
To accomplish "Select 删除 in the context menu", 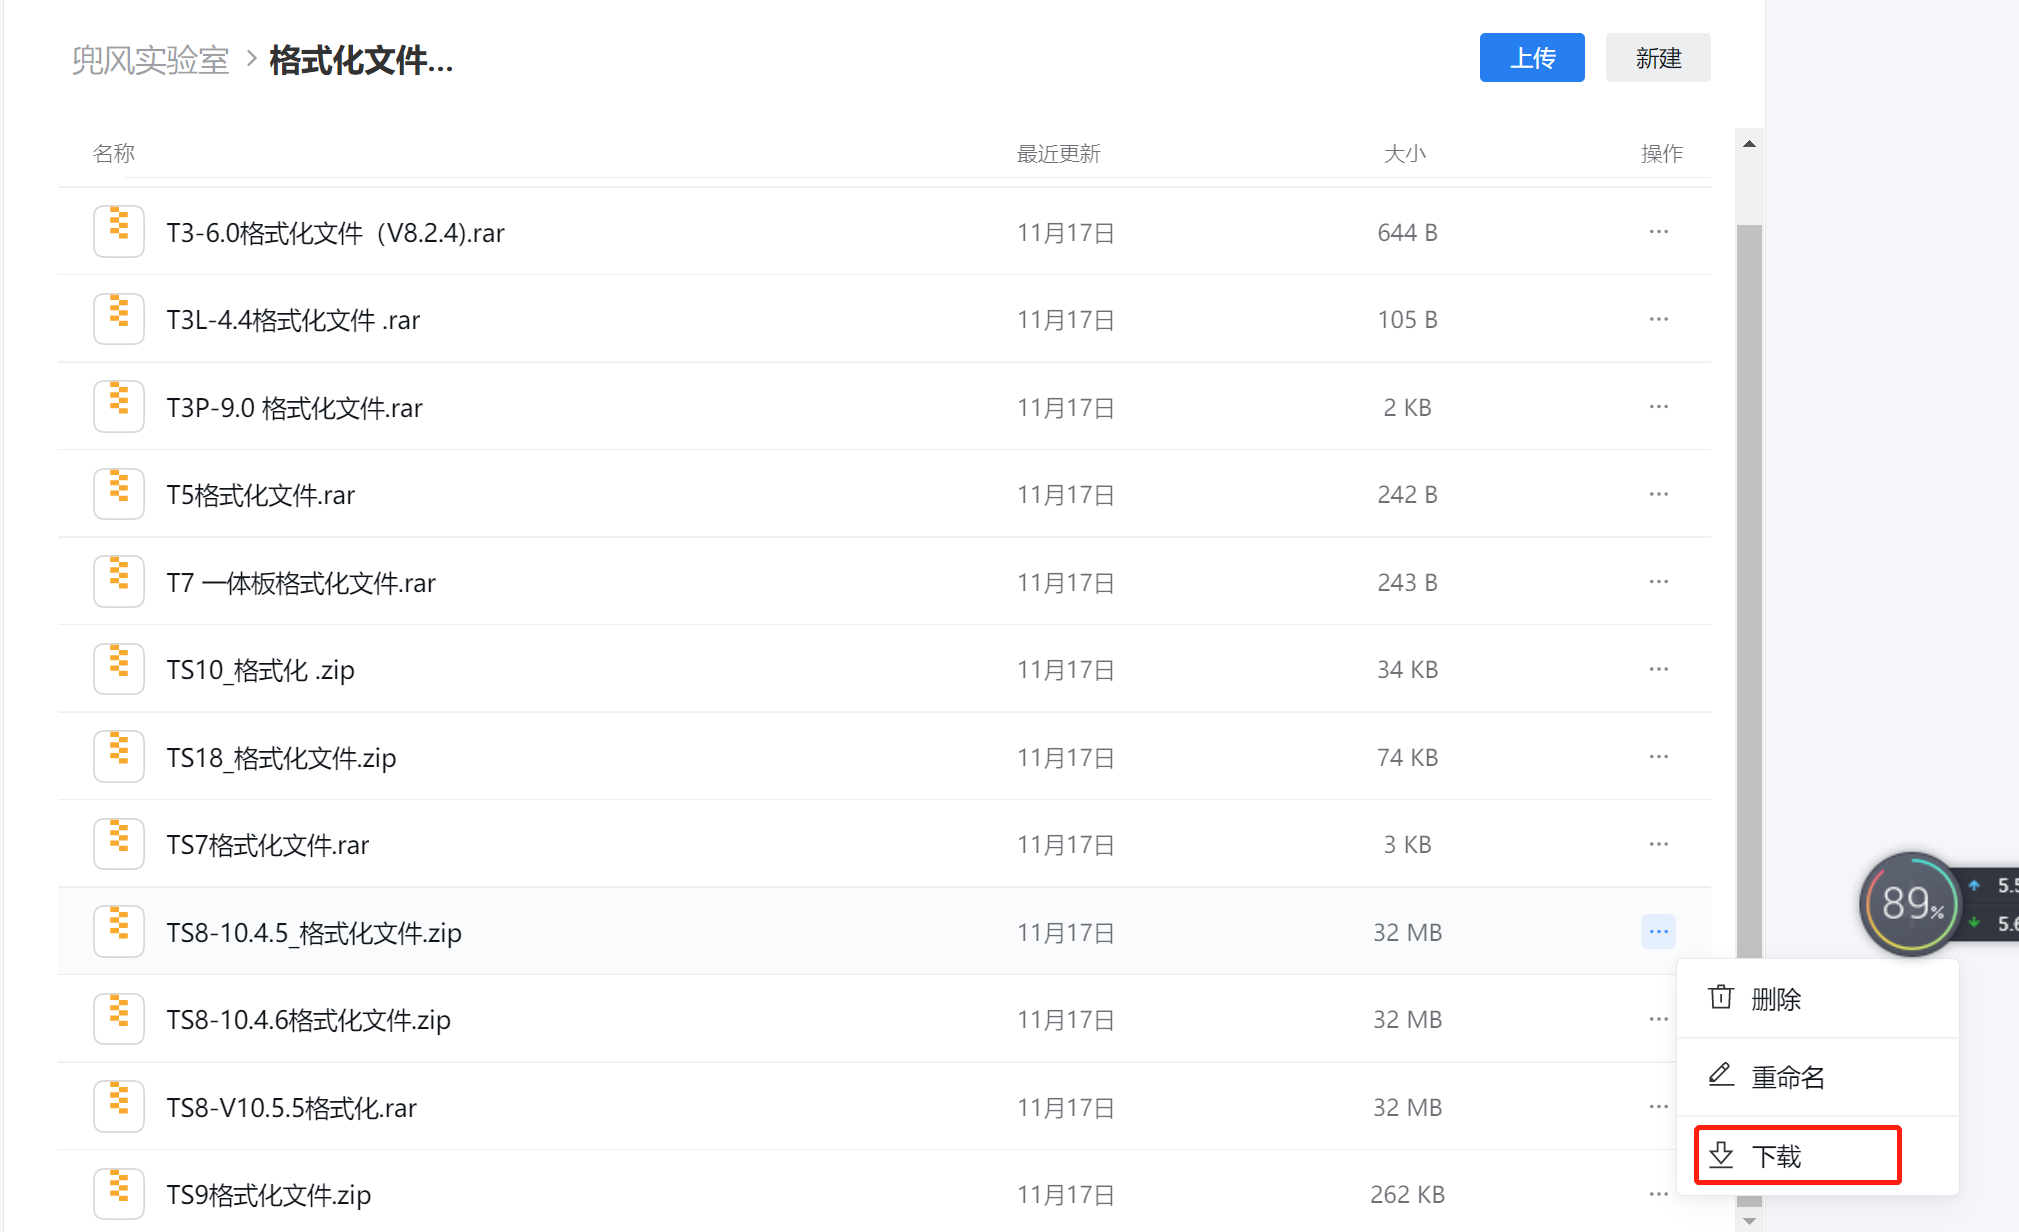I will tap(1775, 999).
